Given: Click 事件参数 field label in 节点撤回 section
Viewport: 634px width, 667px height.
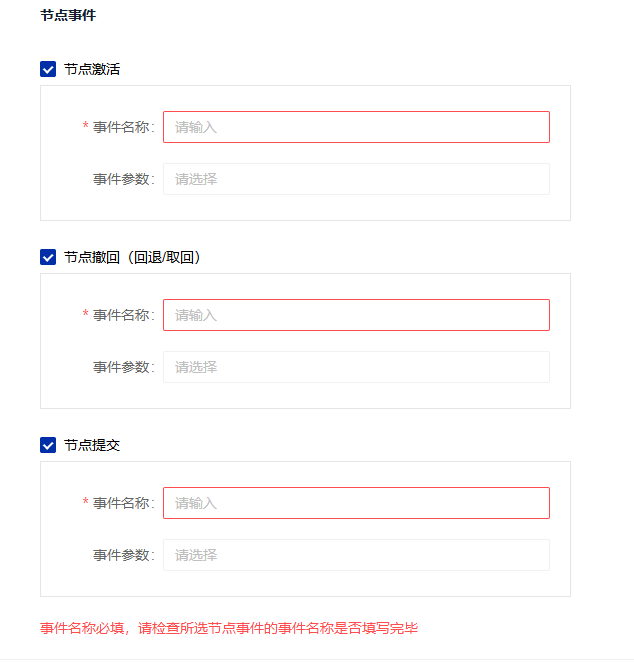Looking at the screenshot, I should [x=121, y=367].
